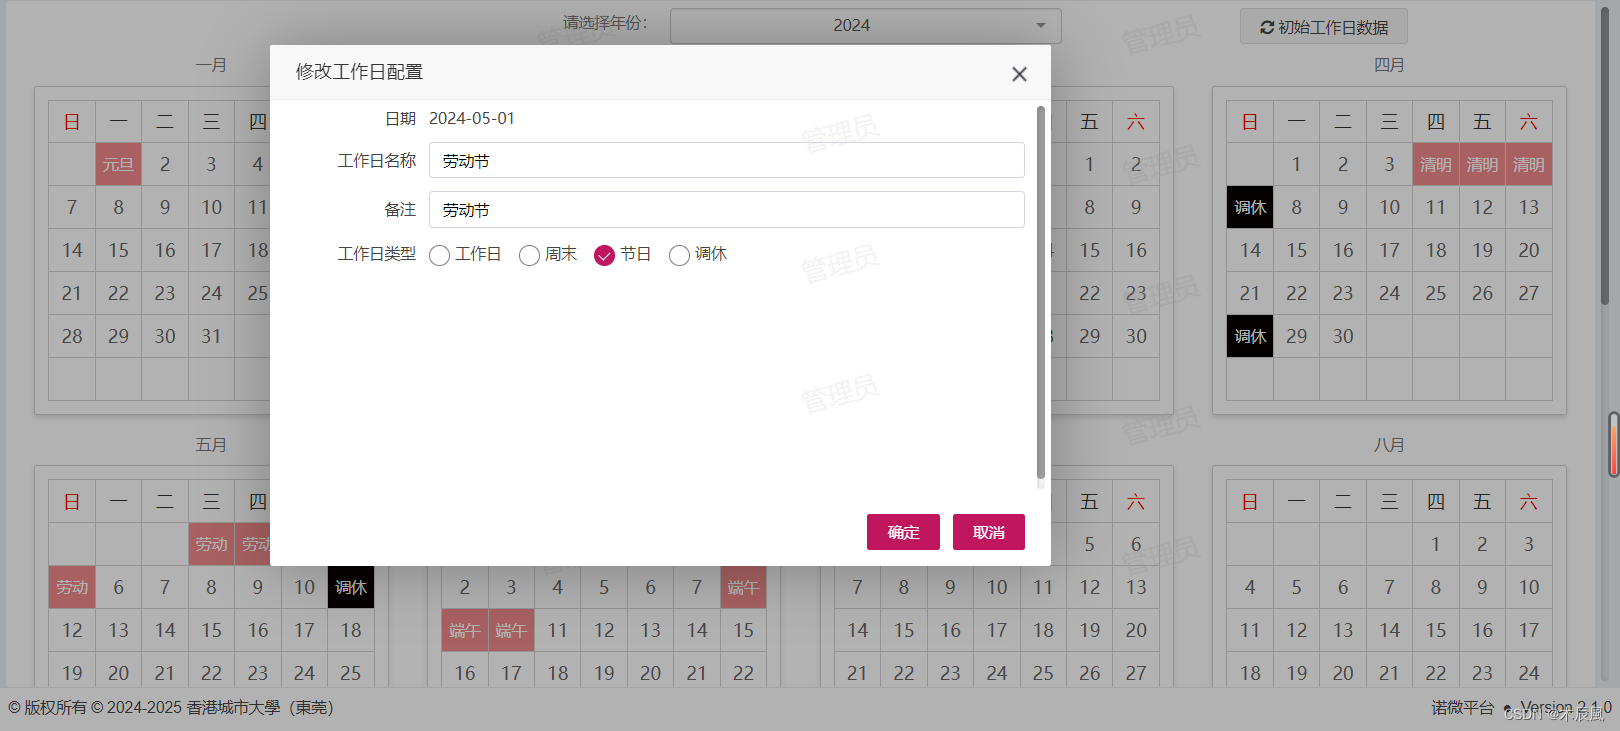This screenshot has height=731, width=1620.
Task: Click the second 清明 cell in April
Action: coord(1482,164)
